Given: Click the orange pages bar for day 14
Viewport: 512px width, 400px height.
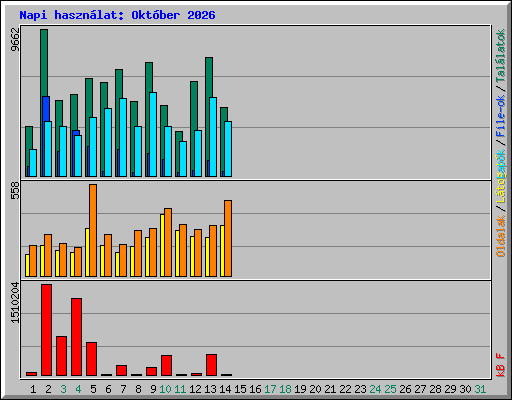Looking at the screenshot, I should pos(228,238).
